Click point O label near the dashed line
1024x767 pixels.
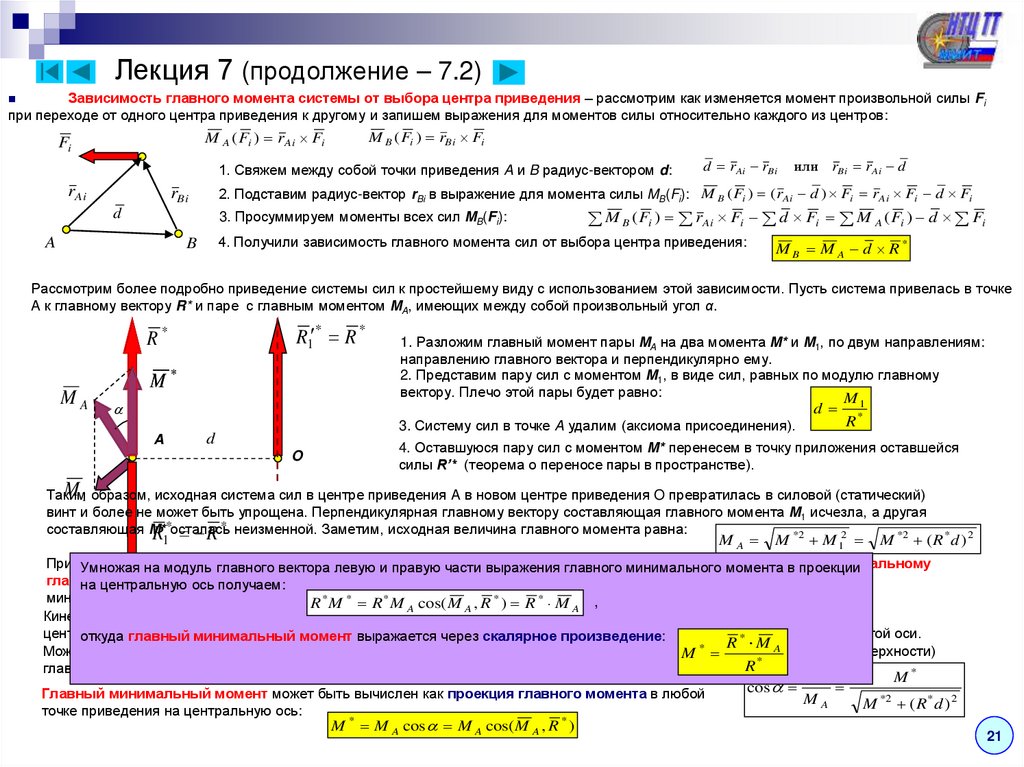pos(297,455)
